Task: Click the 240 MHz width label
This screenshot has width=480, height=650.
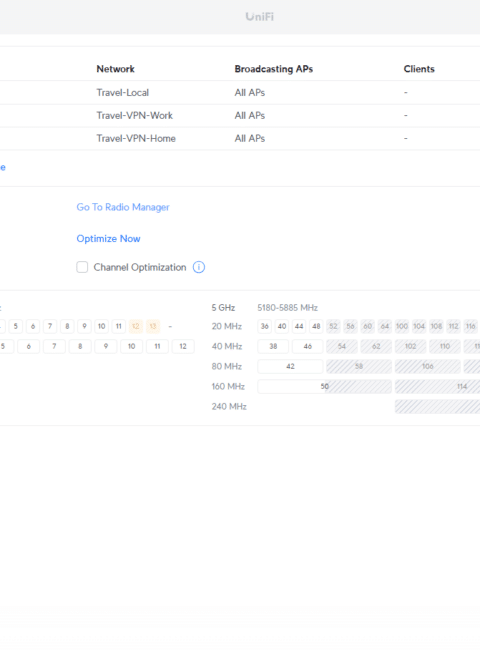Action: click(229, 407)
